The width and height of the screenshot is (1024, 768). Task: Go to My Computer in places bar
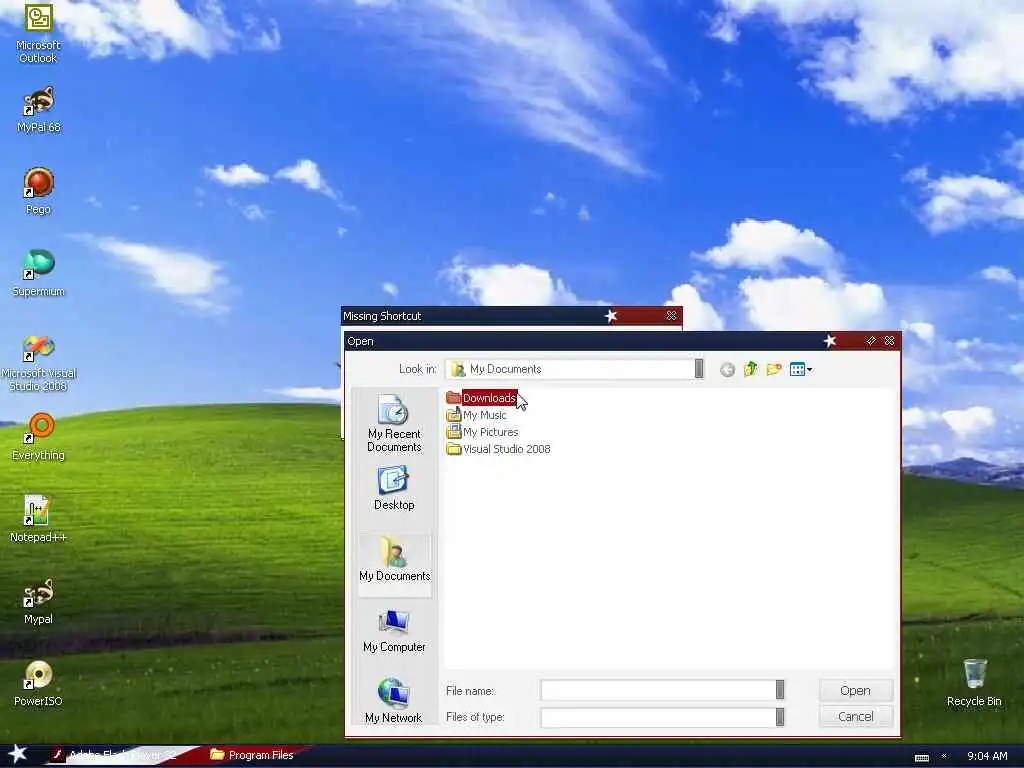tap(394, 630)
